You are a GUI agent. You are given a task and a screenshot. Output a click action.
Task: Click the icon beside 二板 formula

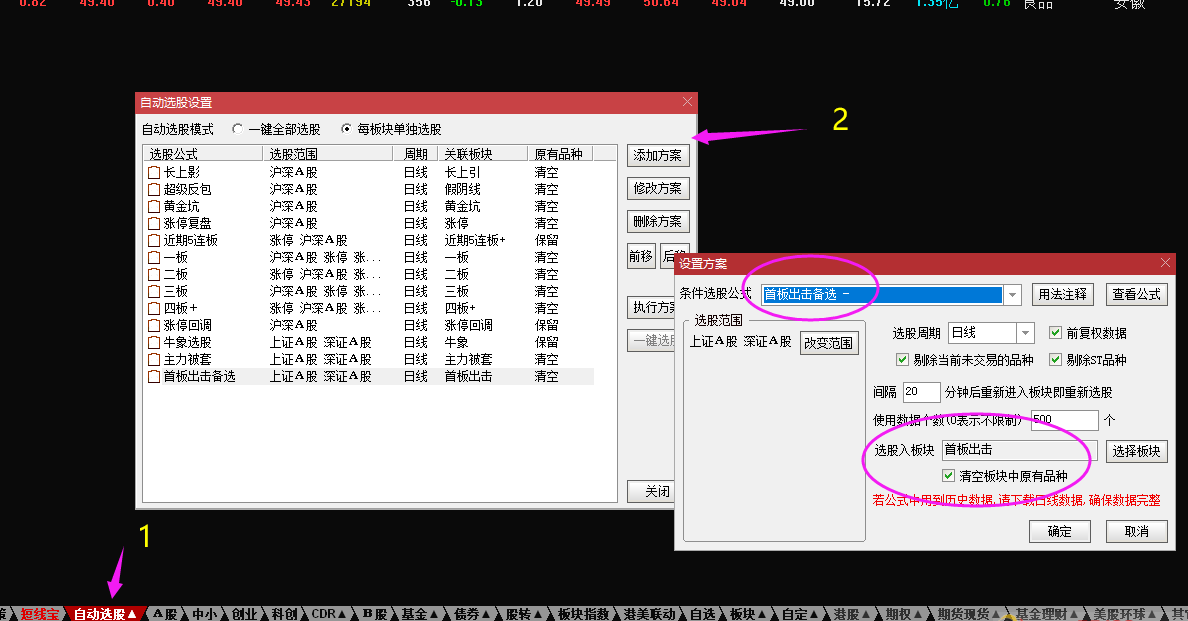154,274
